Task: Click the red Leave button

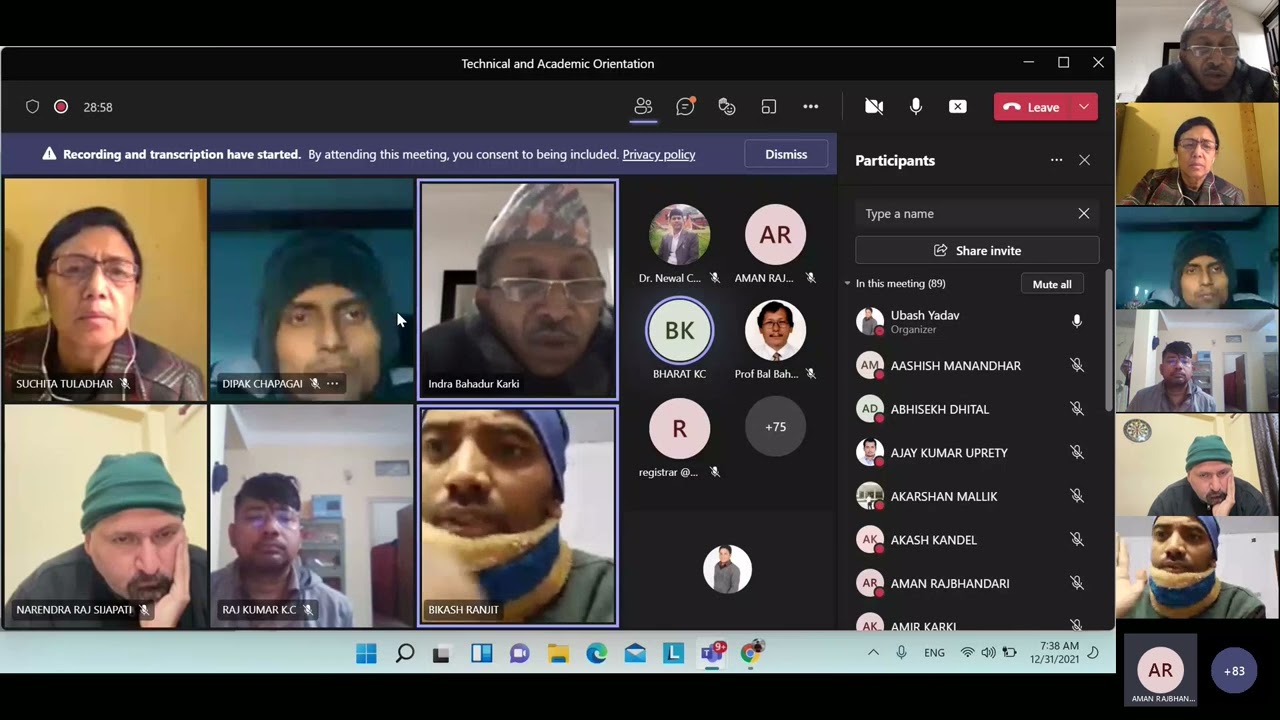Action: pos(1031,107)
